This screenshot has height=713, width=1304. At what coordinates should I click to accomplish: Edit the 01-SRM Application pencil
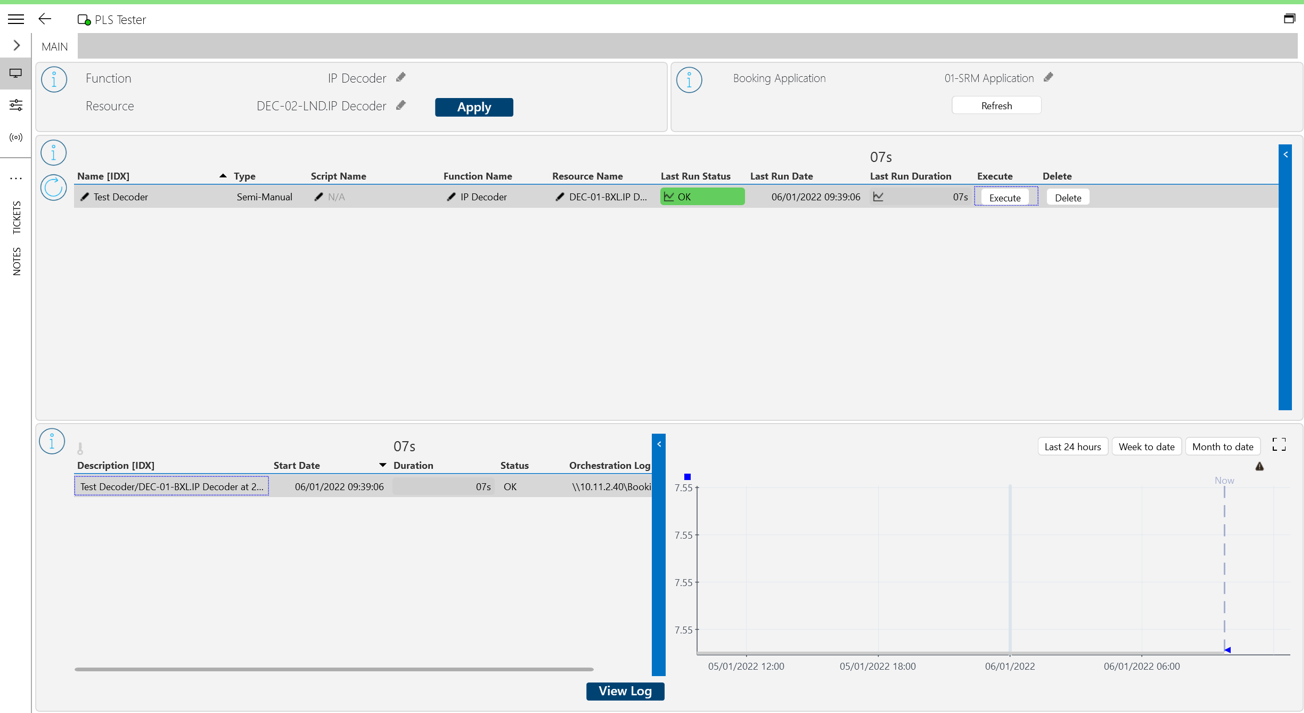(x=1048, y=77)
